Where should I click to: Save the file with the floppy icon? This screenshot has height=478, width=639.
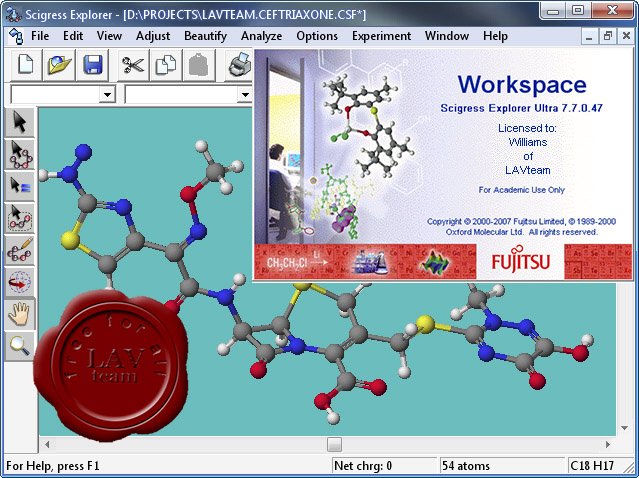point(93,65)
